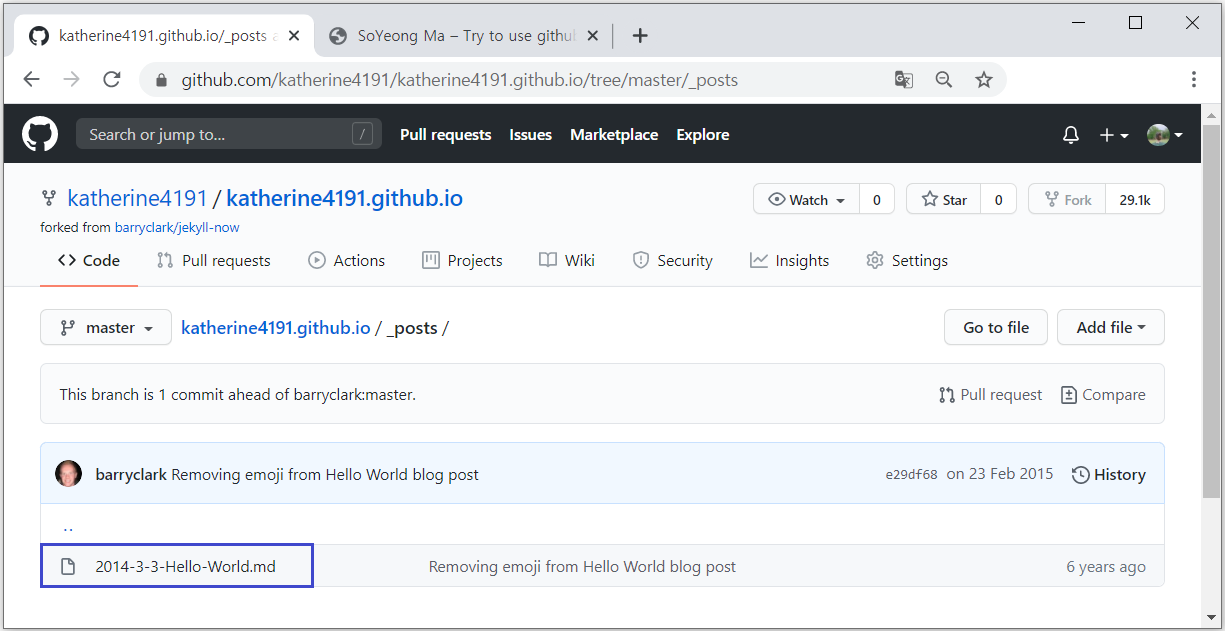This screenshot has width=1225, height=631.
Task: Open commit hash e29df68
Action: [911, 475]
